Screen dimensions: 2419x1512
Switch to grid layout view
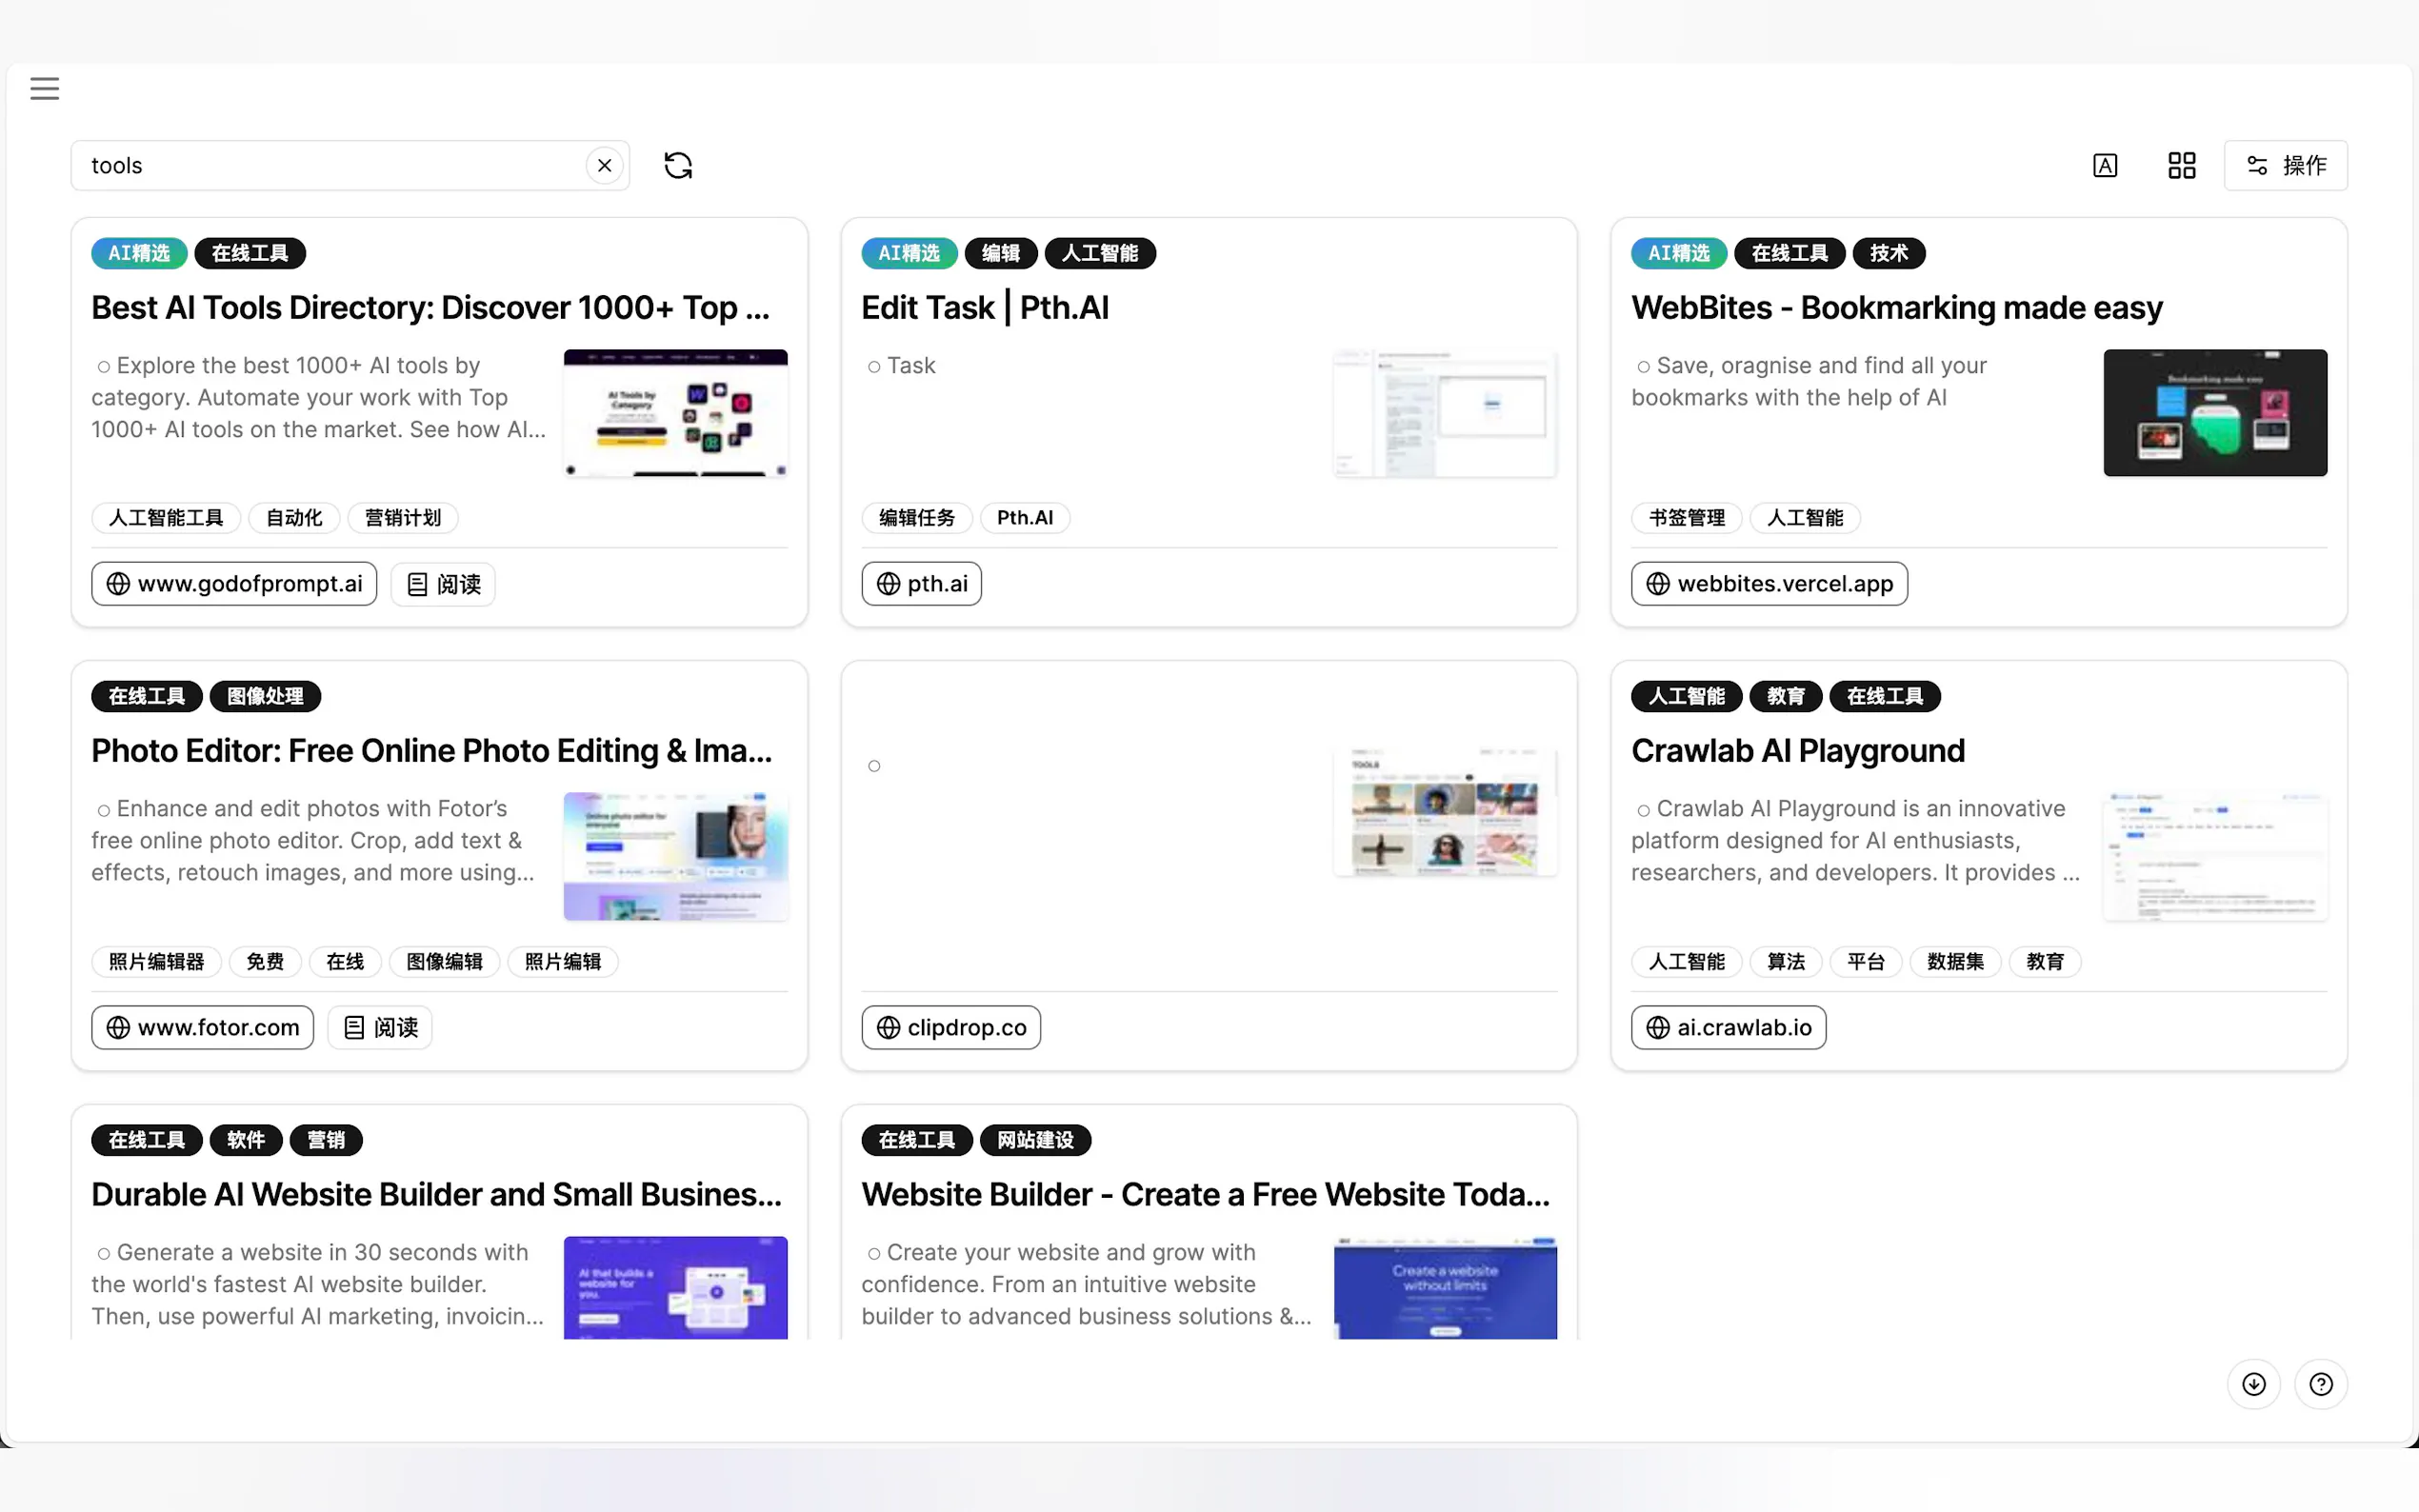point(2181,165)
